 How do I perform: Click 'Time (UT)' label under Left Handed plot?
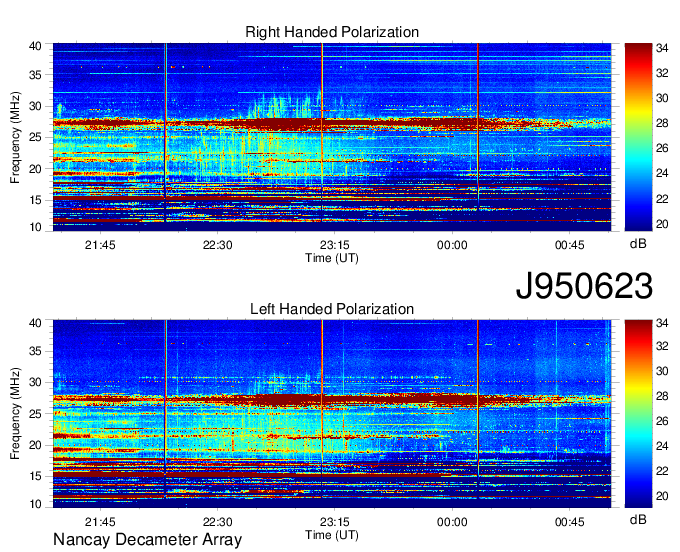(332, 535)
